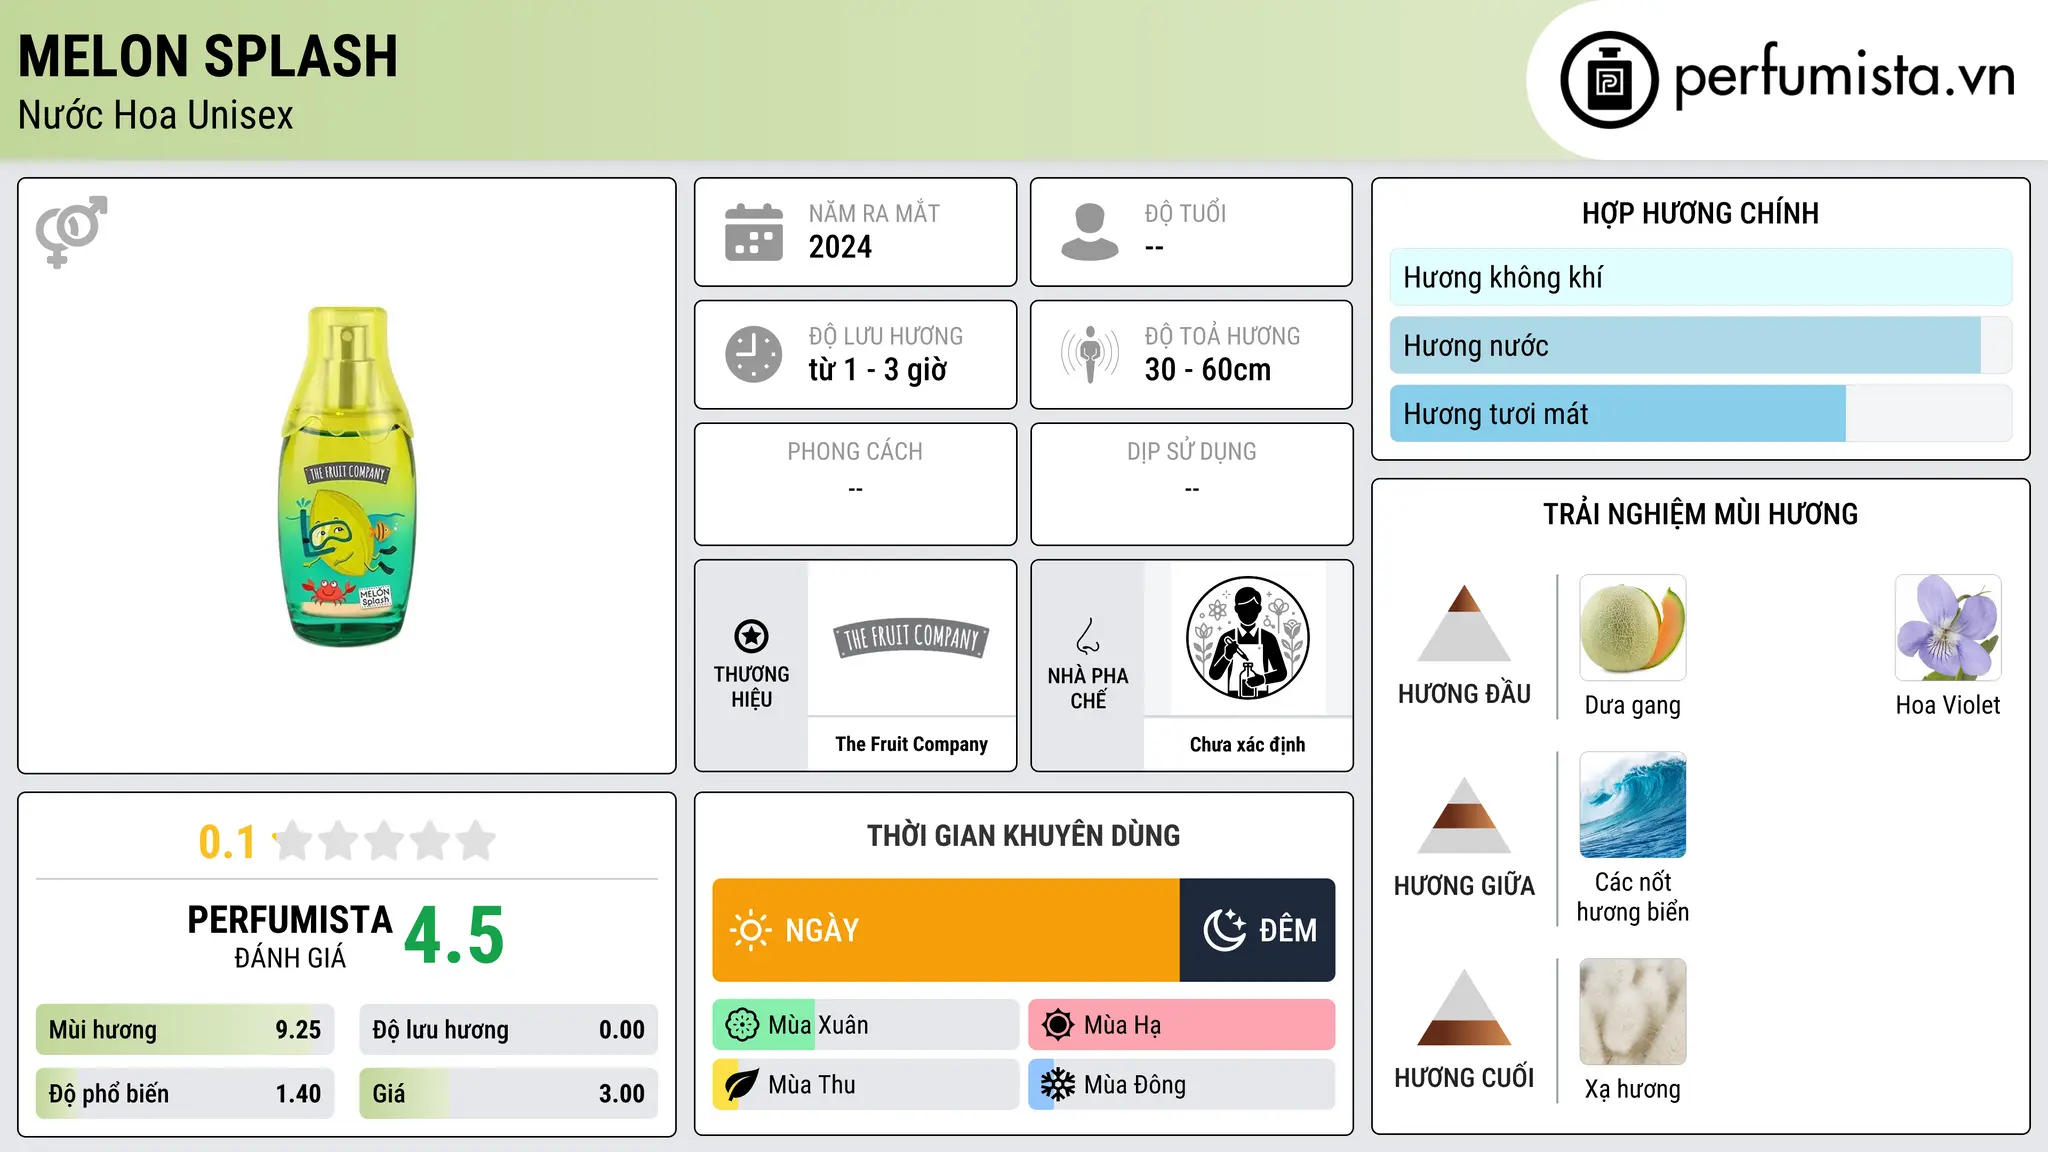Click the Nước Hoa Unisex subtitle
The width and height of the screenshot is (2048, 1152).
tap(155, 115)
